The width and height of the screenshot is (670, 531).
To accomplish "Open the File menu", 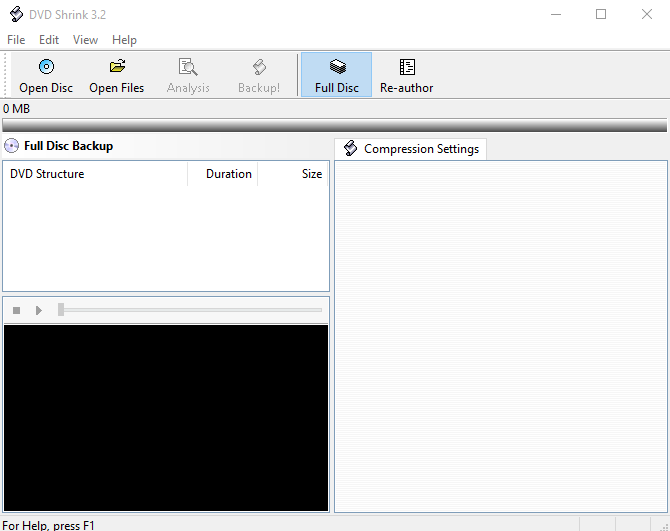I will tap(16, 40).
